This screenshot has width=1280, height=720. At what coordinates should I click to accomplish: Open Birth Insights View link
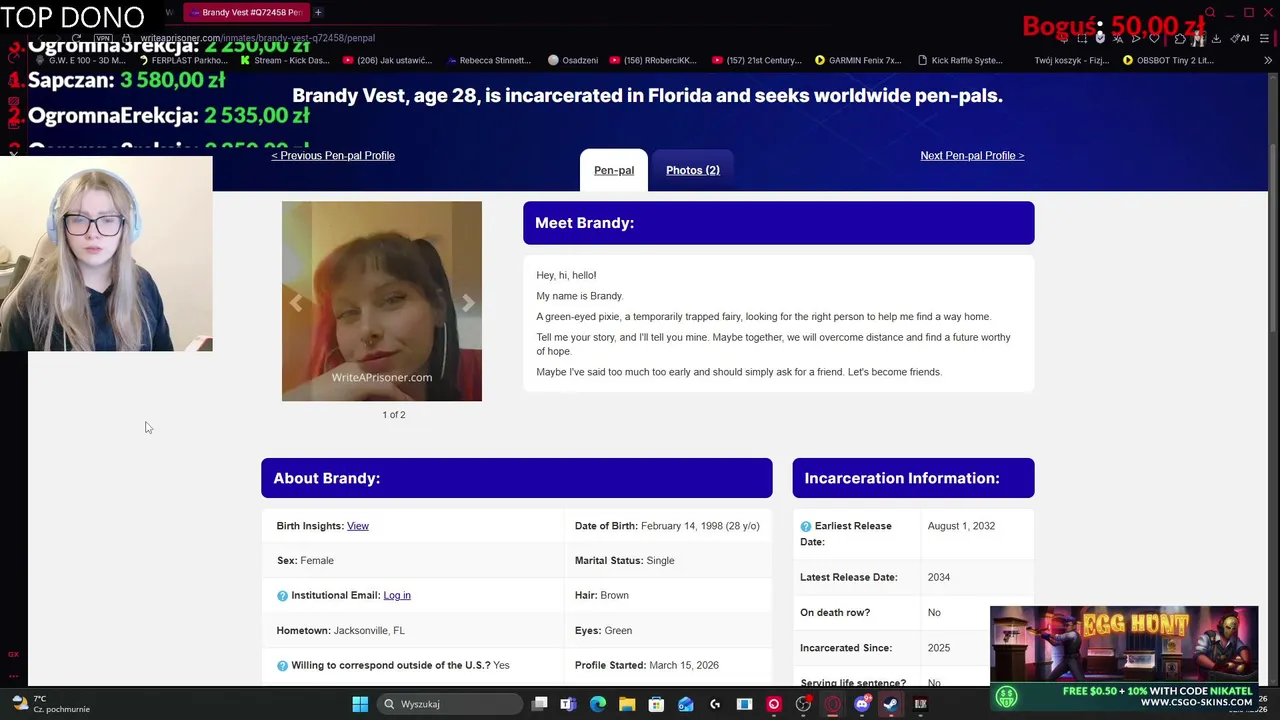click(x=357, y=526)
